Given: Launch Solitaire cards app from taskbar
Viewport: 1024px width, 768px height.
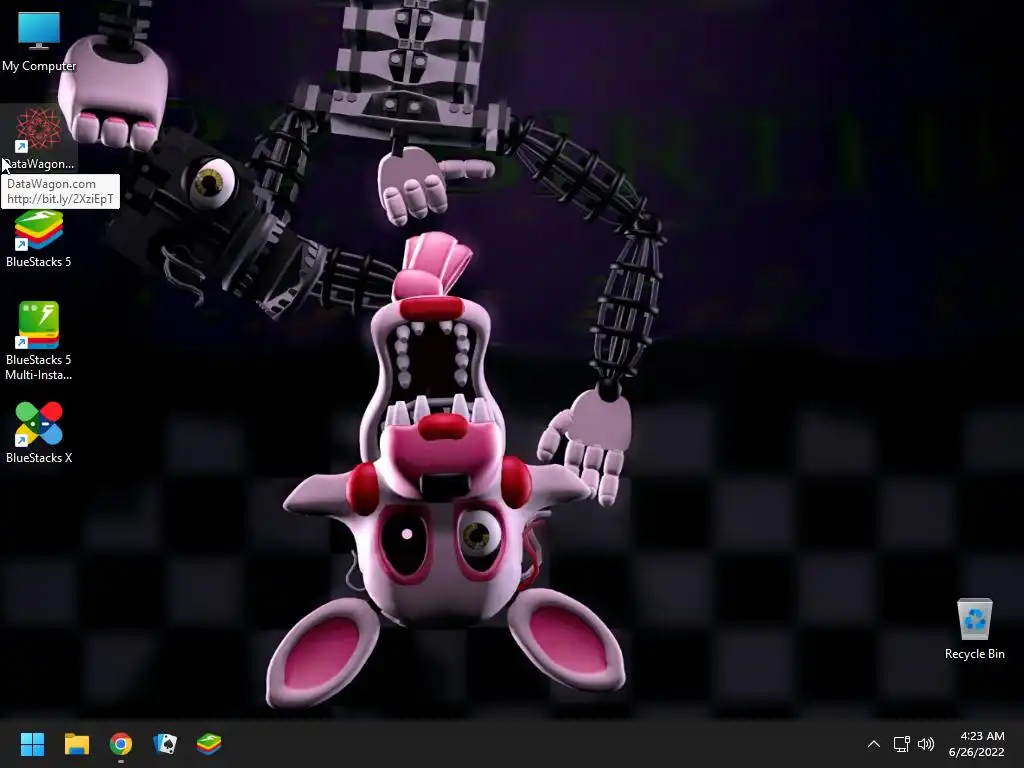Looking at the screenshot, I should click(x=165, y=744).
